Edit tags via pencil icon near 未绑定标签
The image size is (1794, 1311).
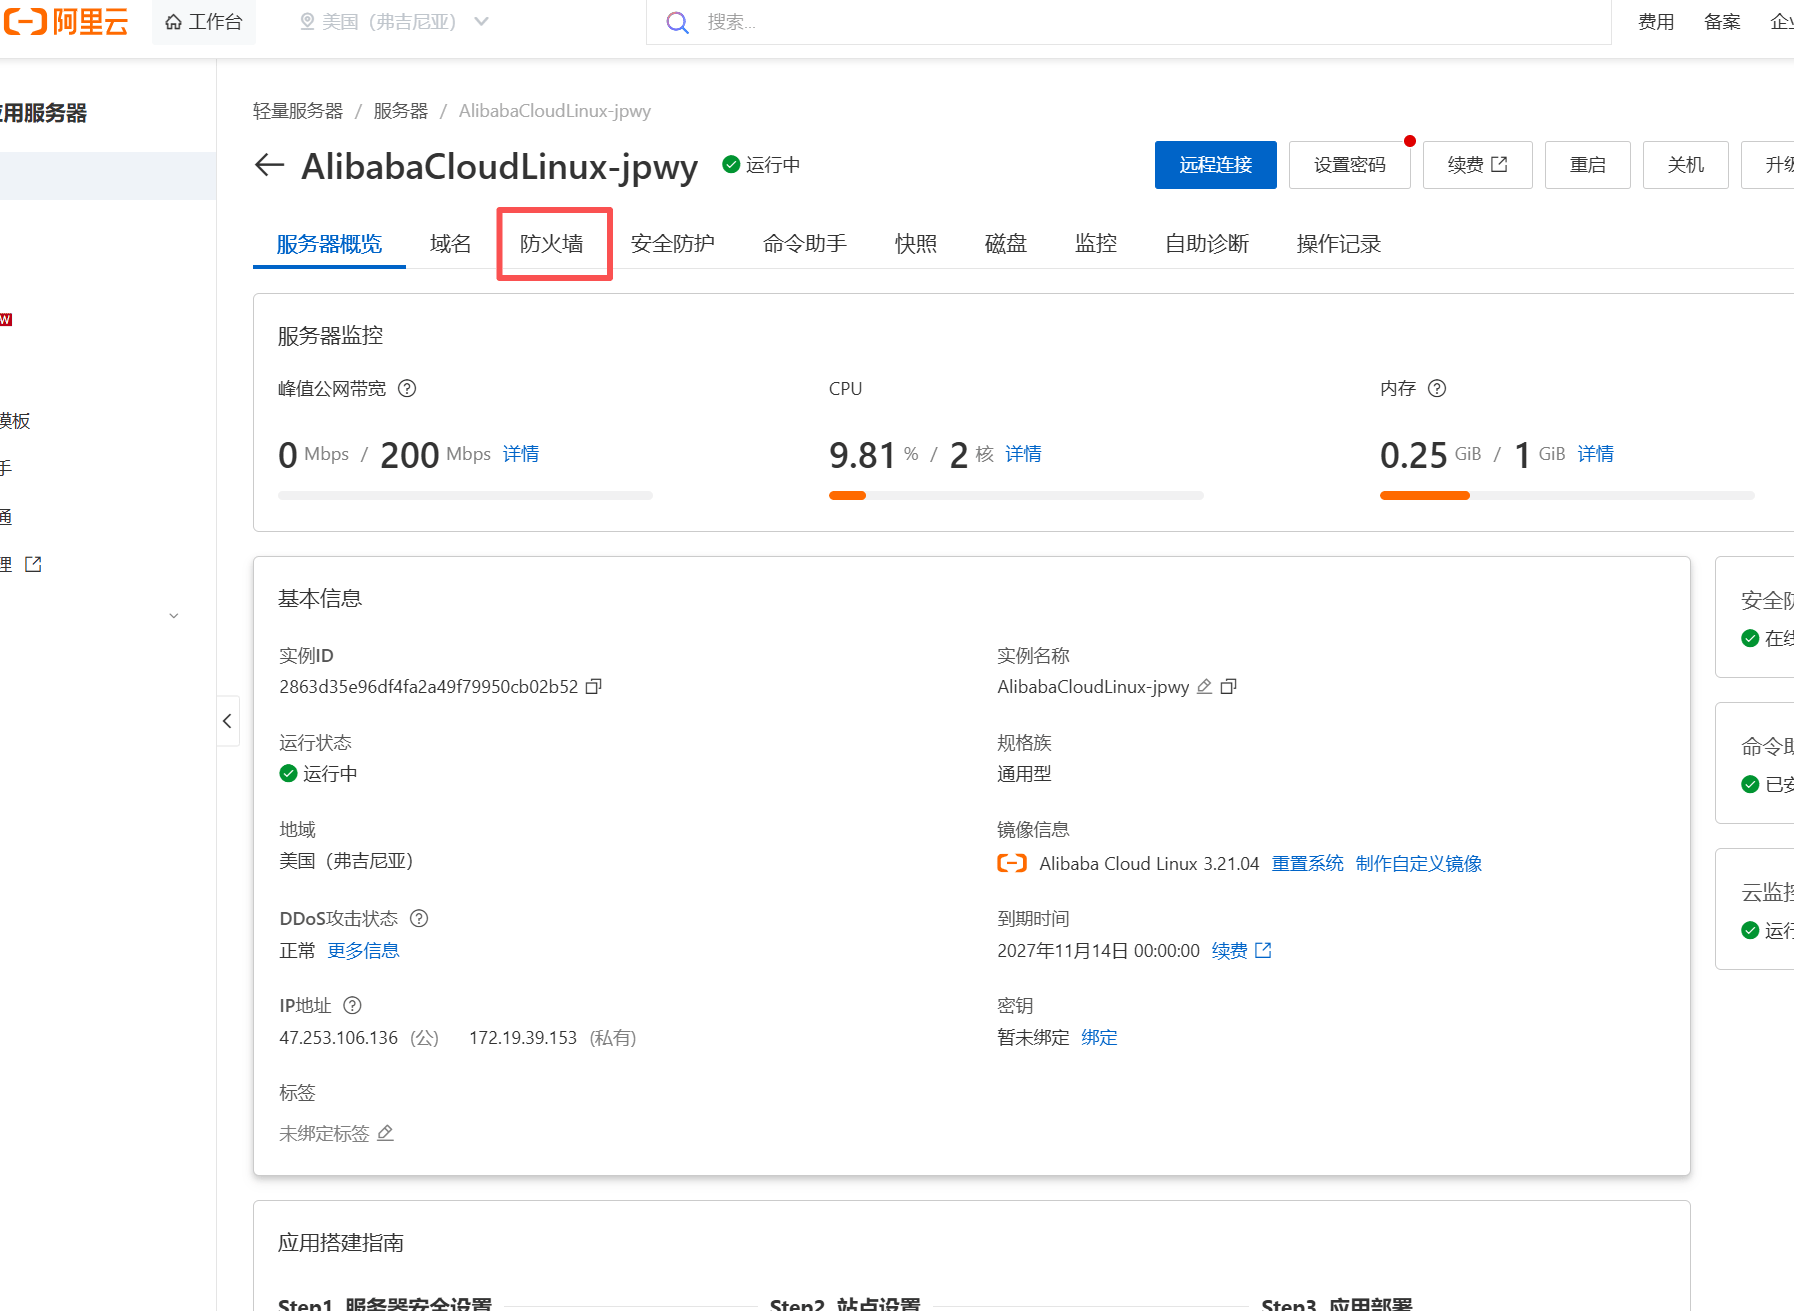pos(386,1133)
